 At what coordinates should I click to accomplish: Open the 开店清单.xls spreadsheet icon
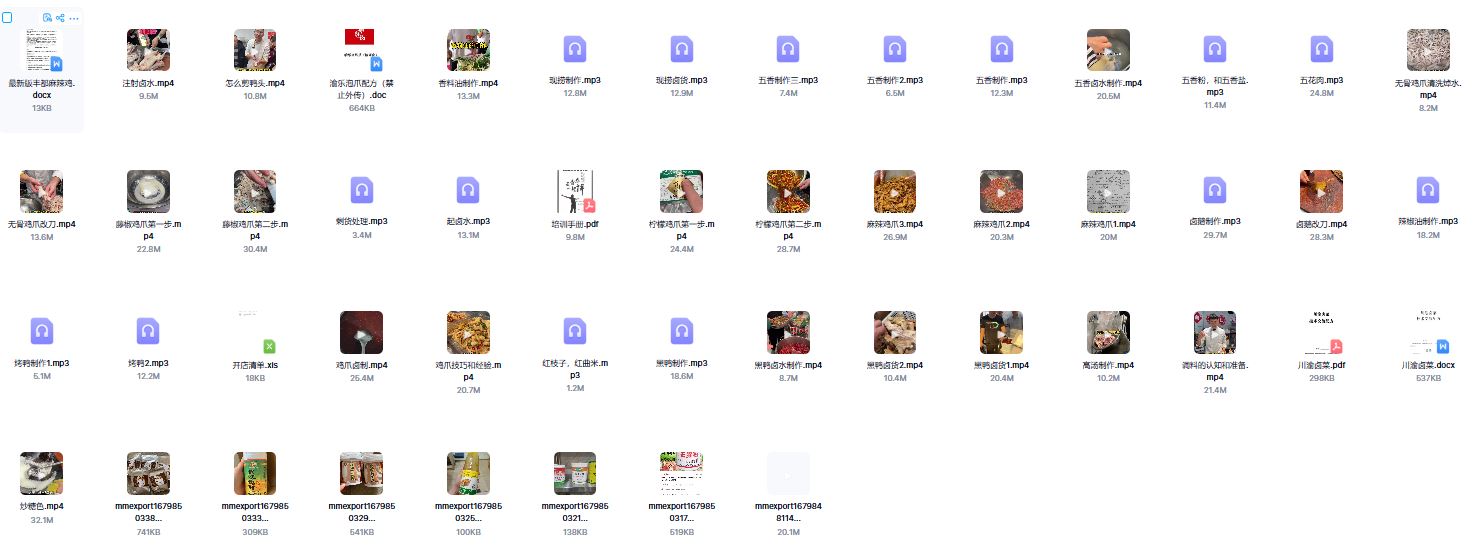[x=255, y=332]
